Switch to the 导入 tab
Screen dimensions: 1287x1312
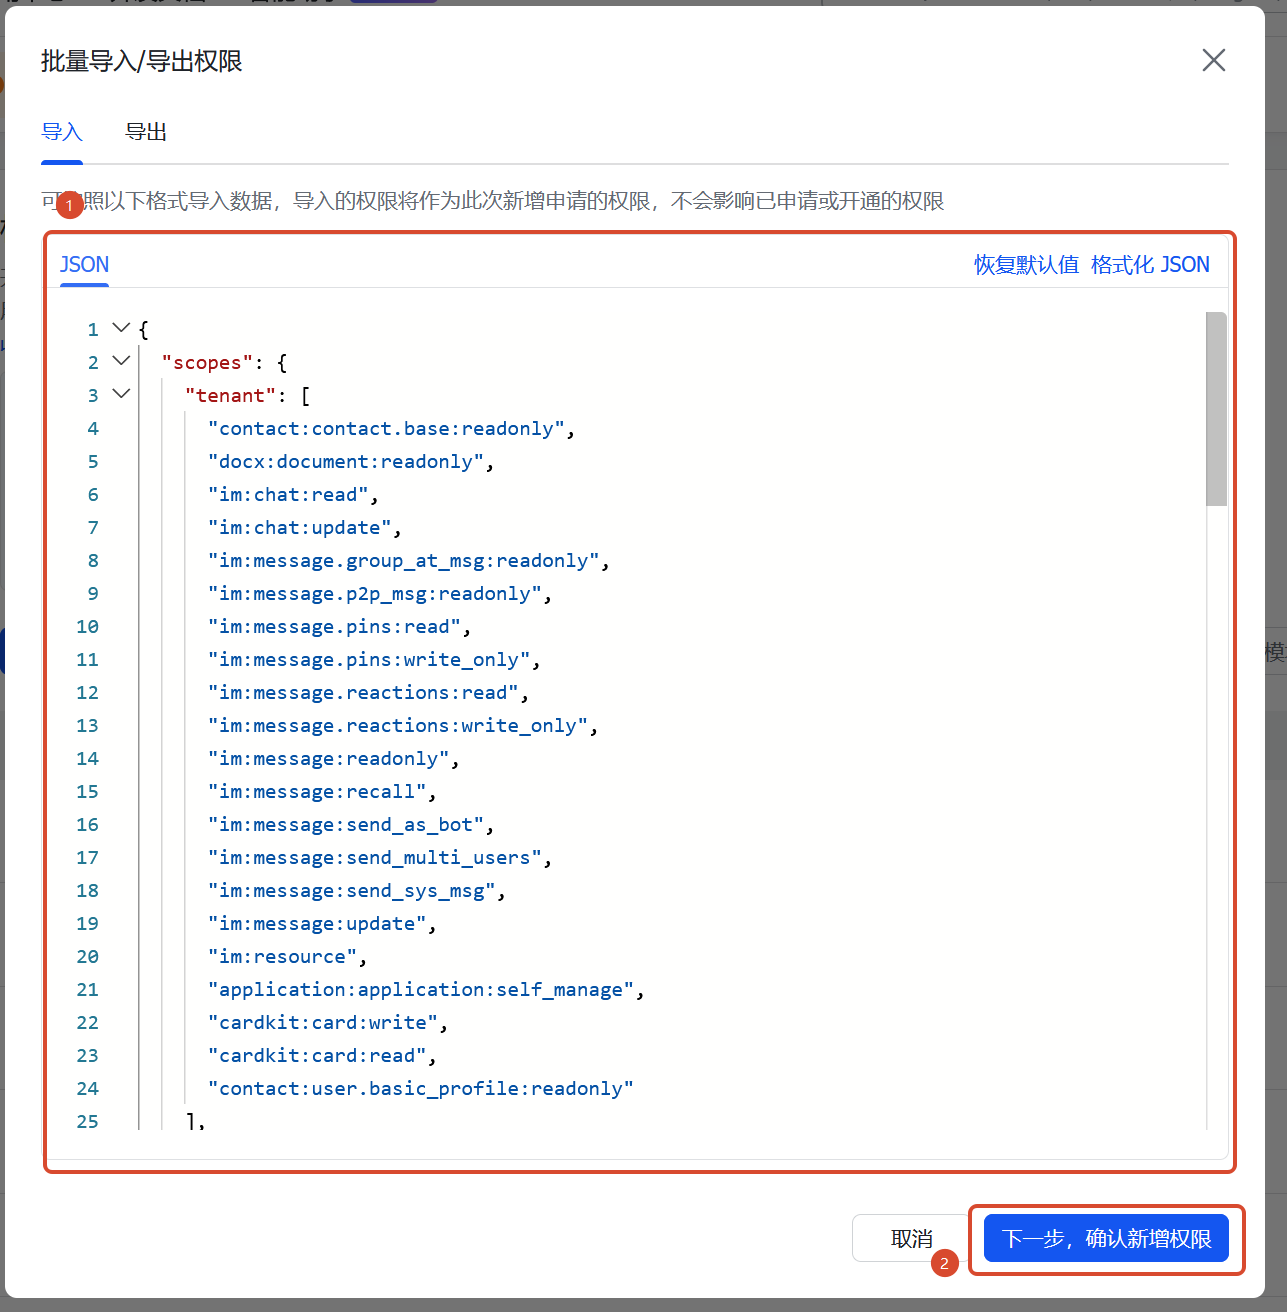click(62, 132)
